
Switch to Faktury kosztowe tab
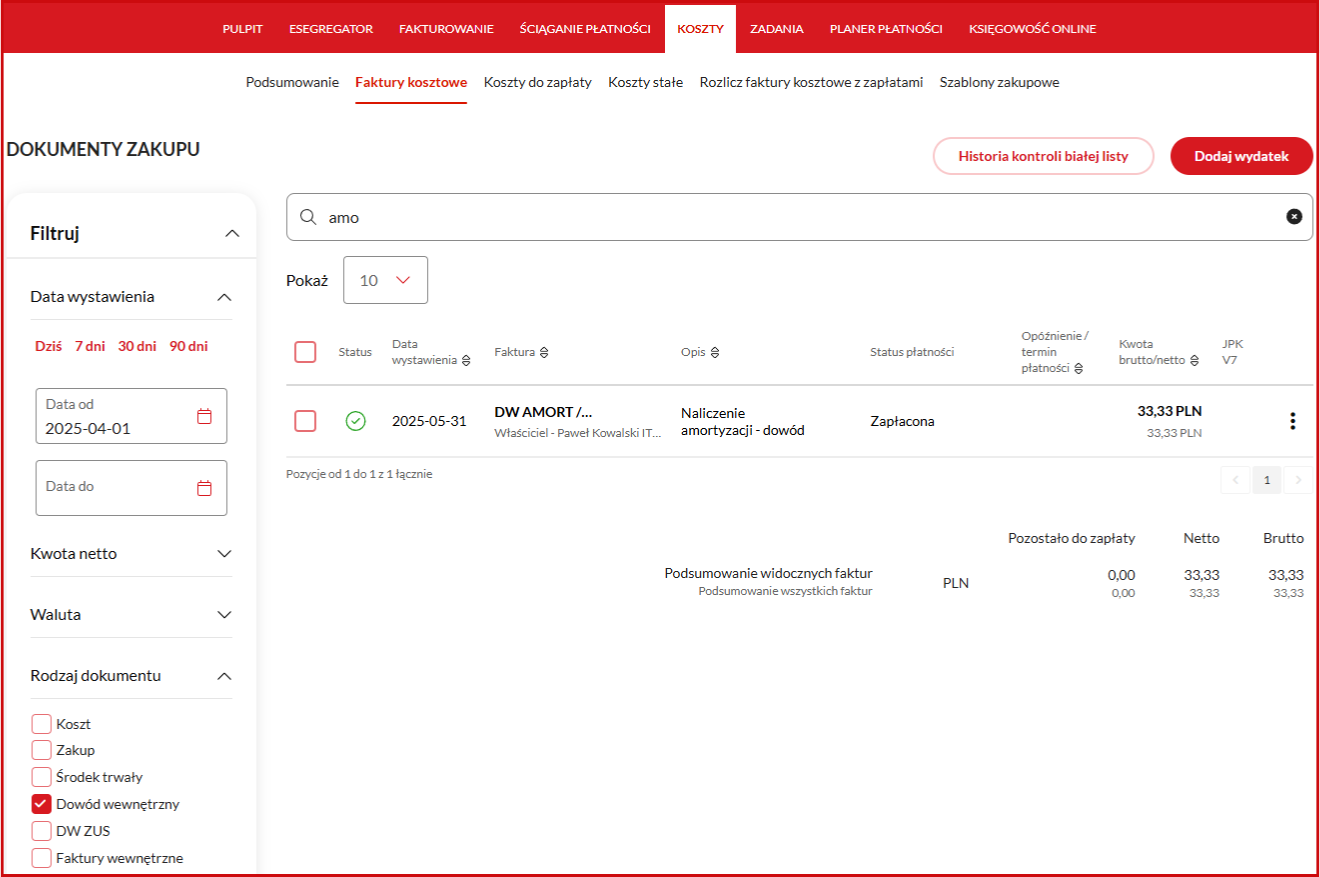pyautogui.click(x=411, y=83)
